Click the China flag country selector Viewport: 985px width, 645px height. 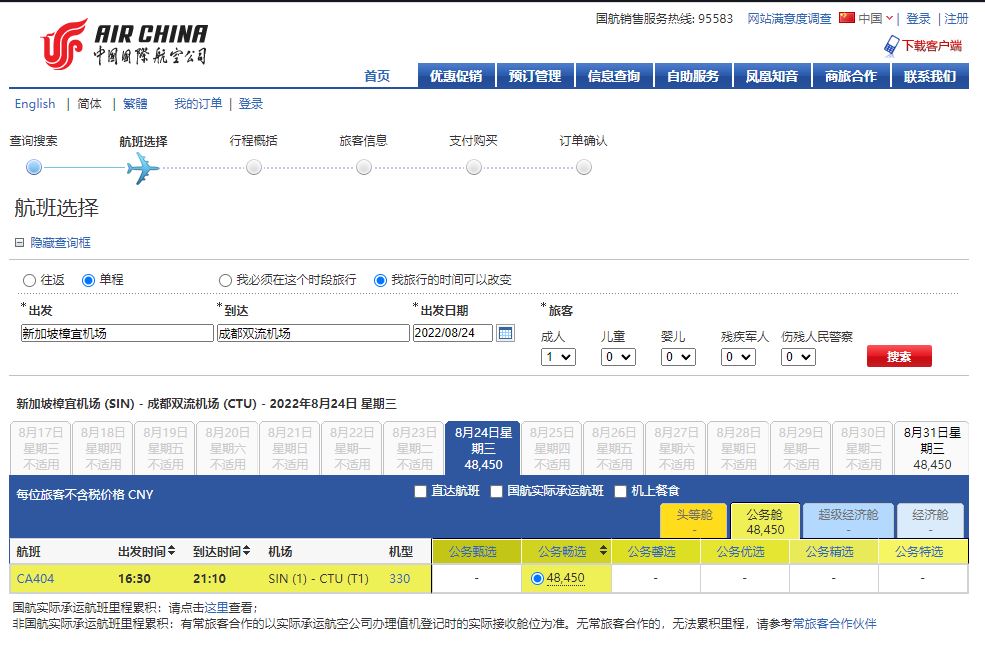coord(847,18)
